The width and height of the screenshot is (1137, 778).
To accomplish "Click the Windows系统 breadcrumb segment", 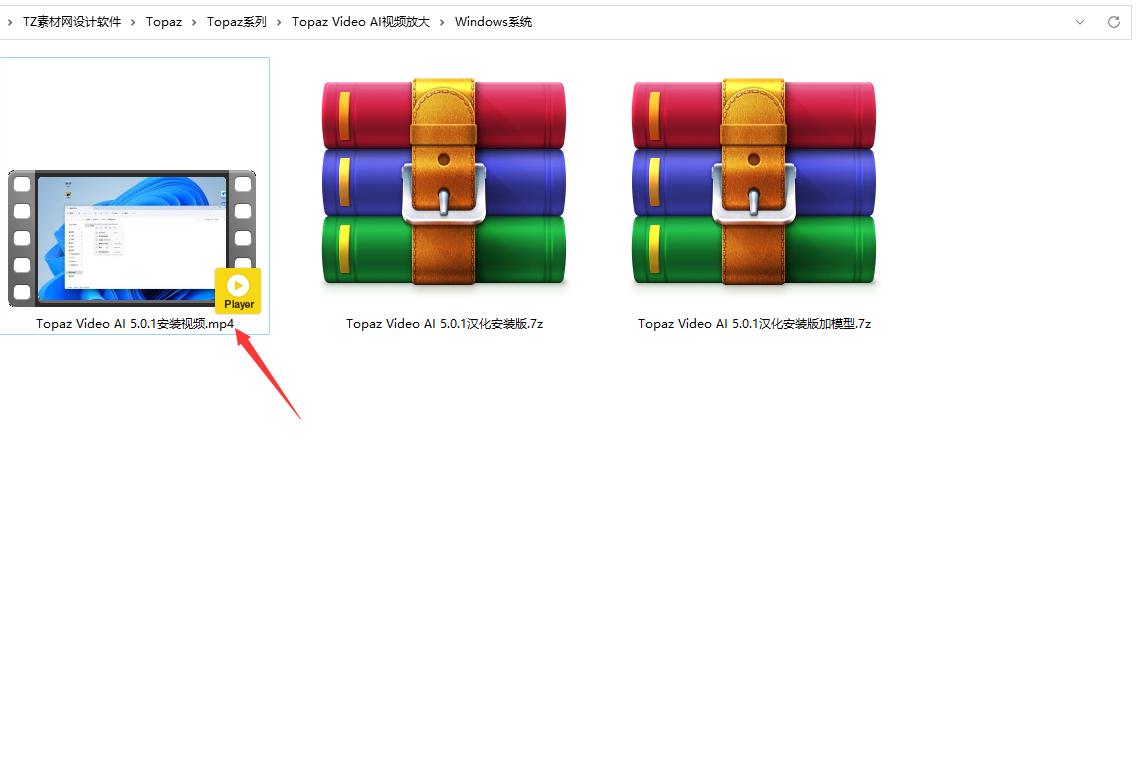I will (493, 22).
